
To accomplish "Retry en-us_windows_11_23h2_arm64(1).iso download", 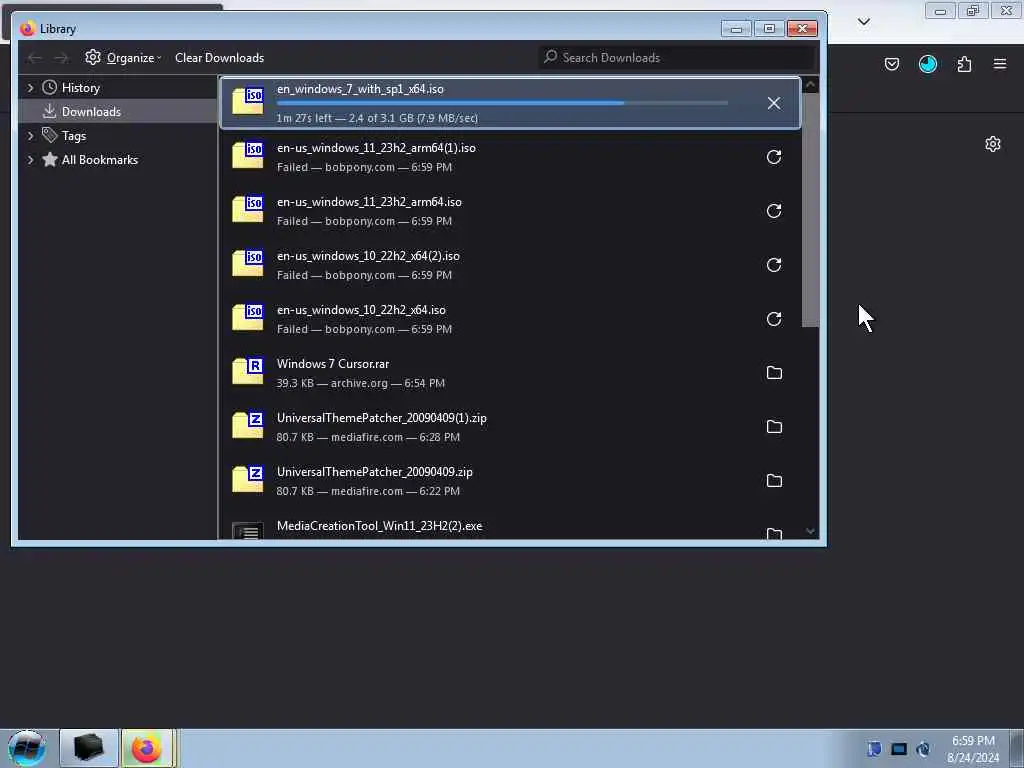I will point(774,157).
